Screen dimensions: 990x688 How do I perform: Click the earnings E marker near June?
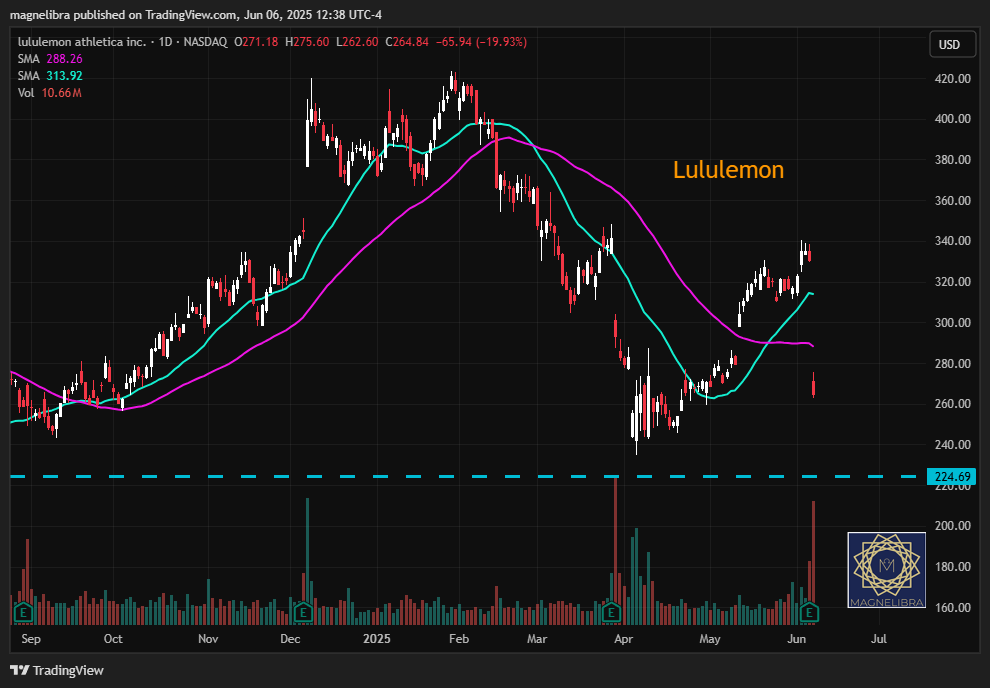(809, 612)
